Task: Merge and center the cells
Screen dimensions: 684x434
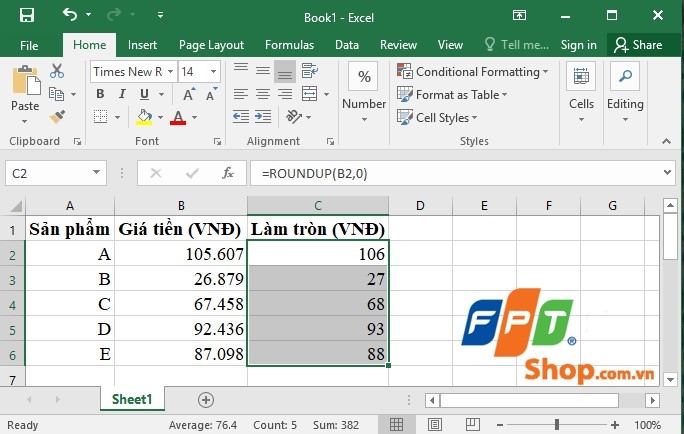Action: tap(310, 94)
